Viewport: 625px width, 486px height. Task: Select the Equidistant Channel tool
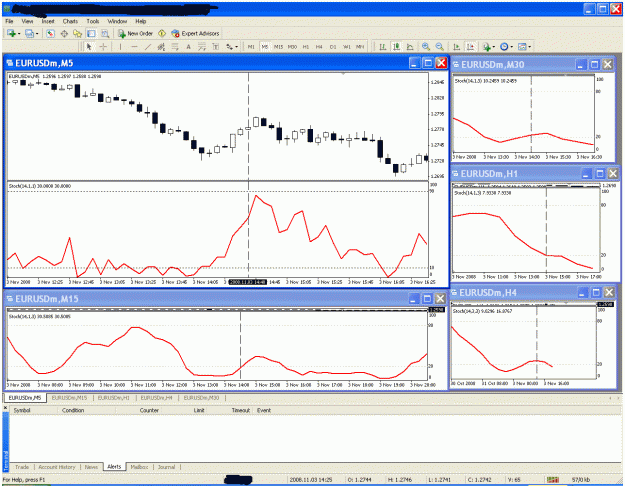[x=161, y=47]
